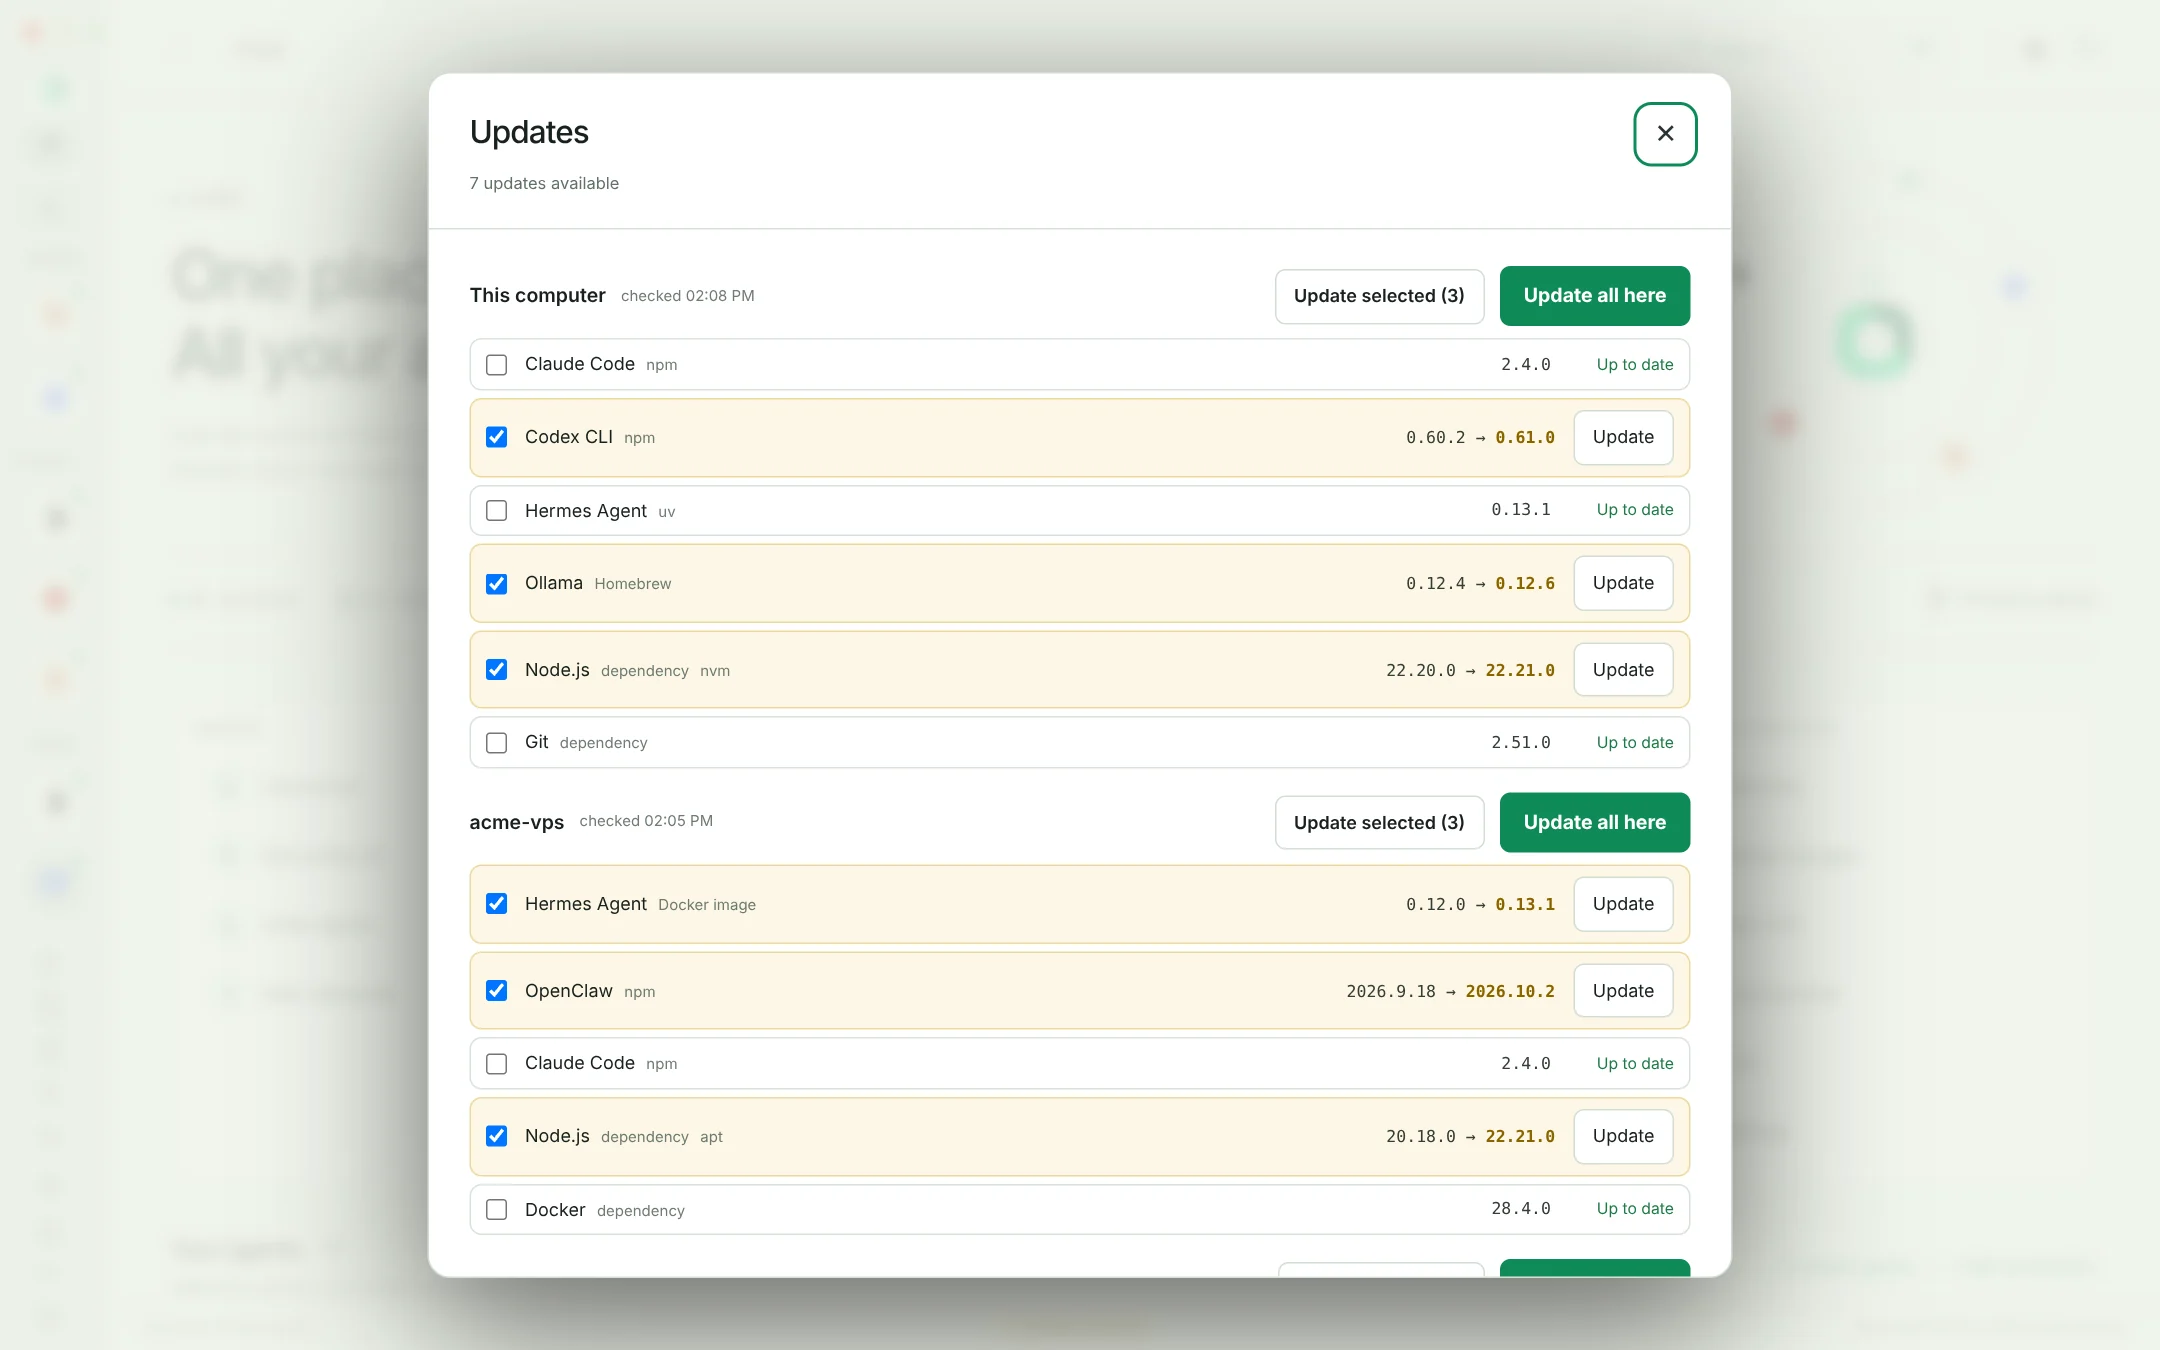
Task: Check the Claude Code checkbox under This computer
Action: click(x=496, y=364)
